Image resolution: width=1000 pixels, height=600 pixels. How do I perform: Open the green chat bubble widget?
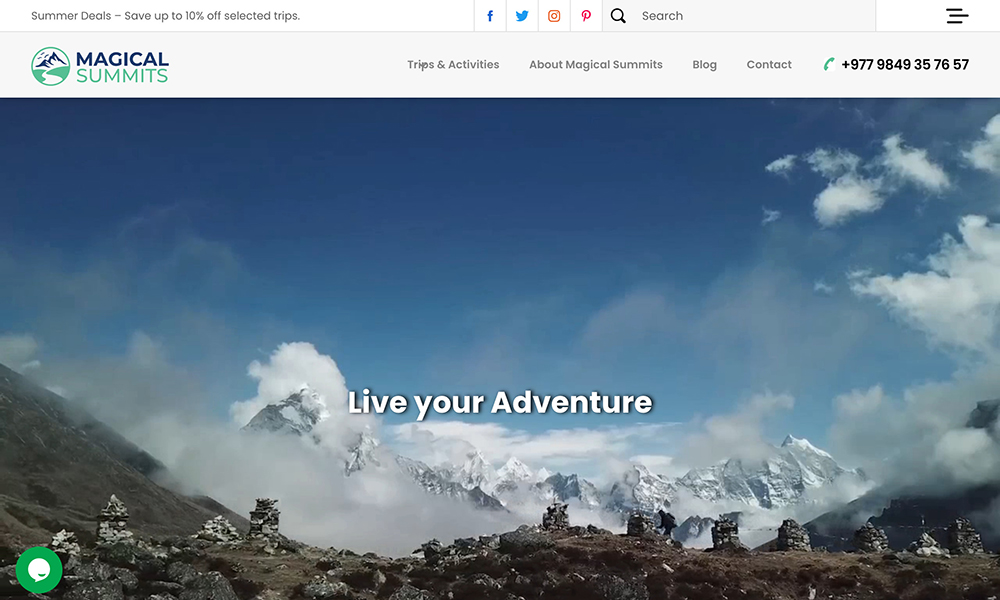coord(39,569)
